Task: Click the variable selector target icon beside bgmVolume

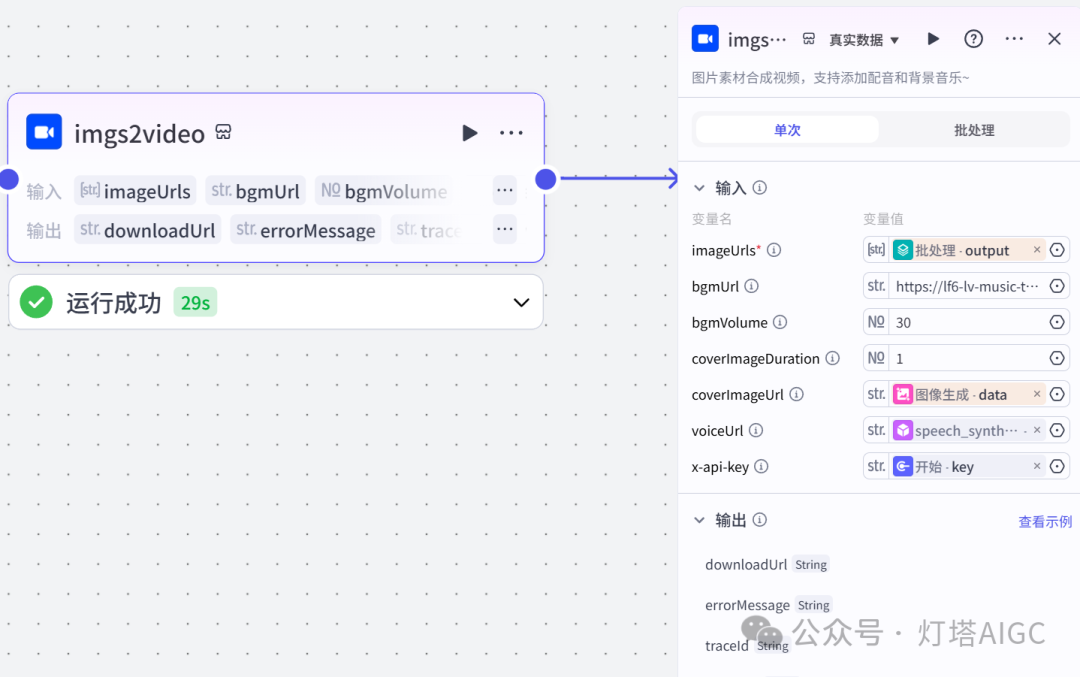Action: pos(1057,321)
